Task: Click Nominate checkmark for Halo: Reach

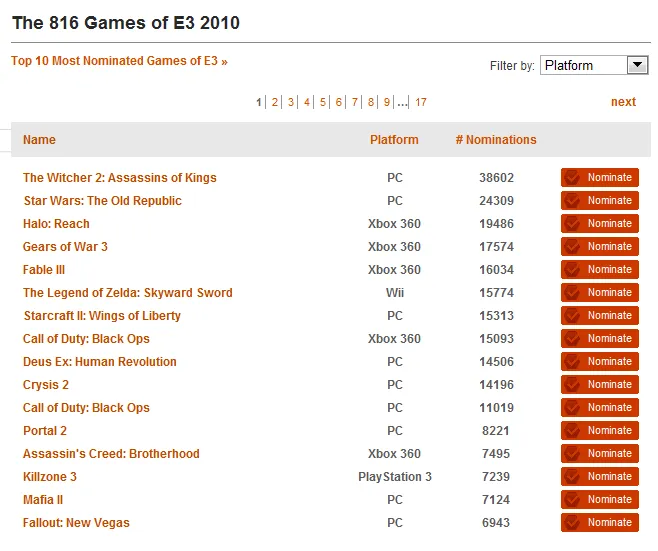Action: 572,224
